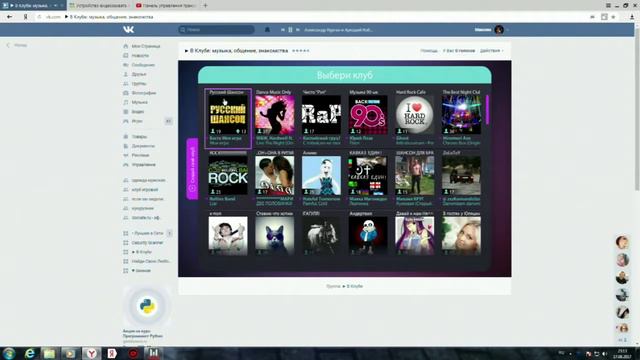Image resolution: width=640 pixels, height=360 pixels.
Task: Select the purple-haired anime girl club
Action: (x=414, y=236)
